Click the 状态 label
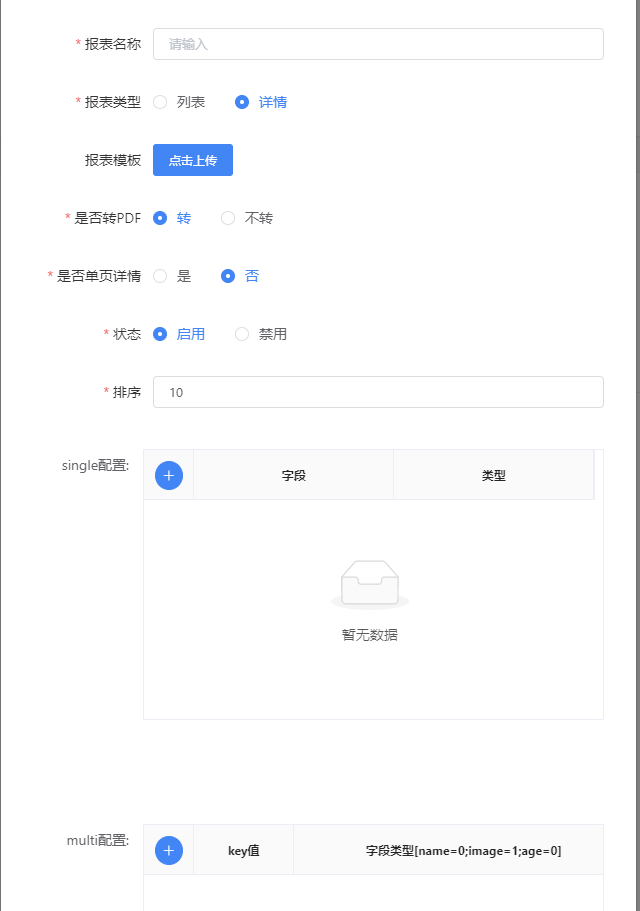Image resolution: width=640 pixels, height=911 pixels. click(x=127, y=334)
